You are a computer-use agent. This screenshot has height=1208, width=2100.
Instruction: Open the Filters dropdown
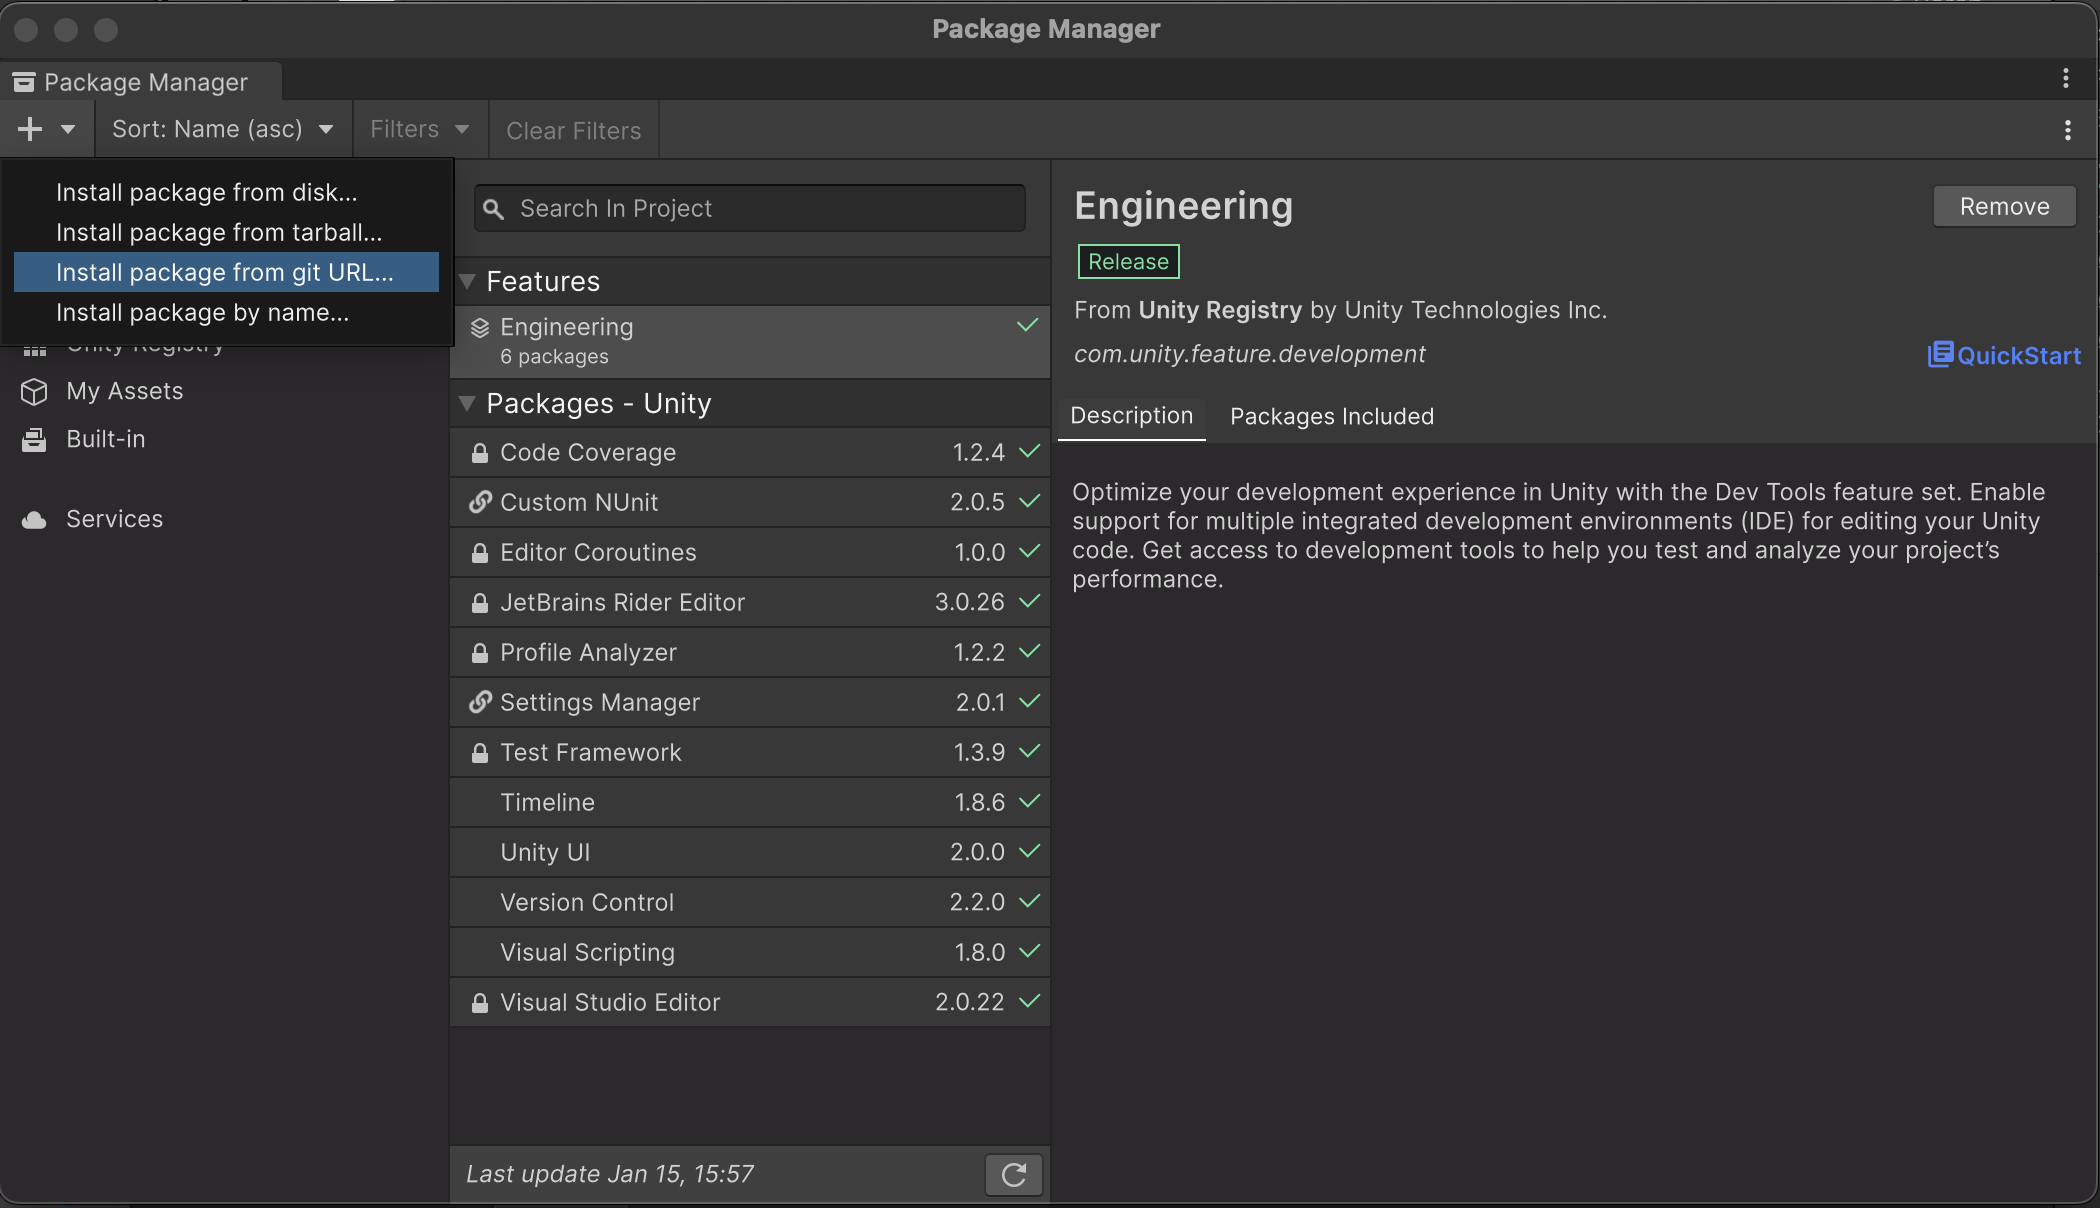[419, 129]
